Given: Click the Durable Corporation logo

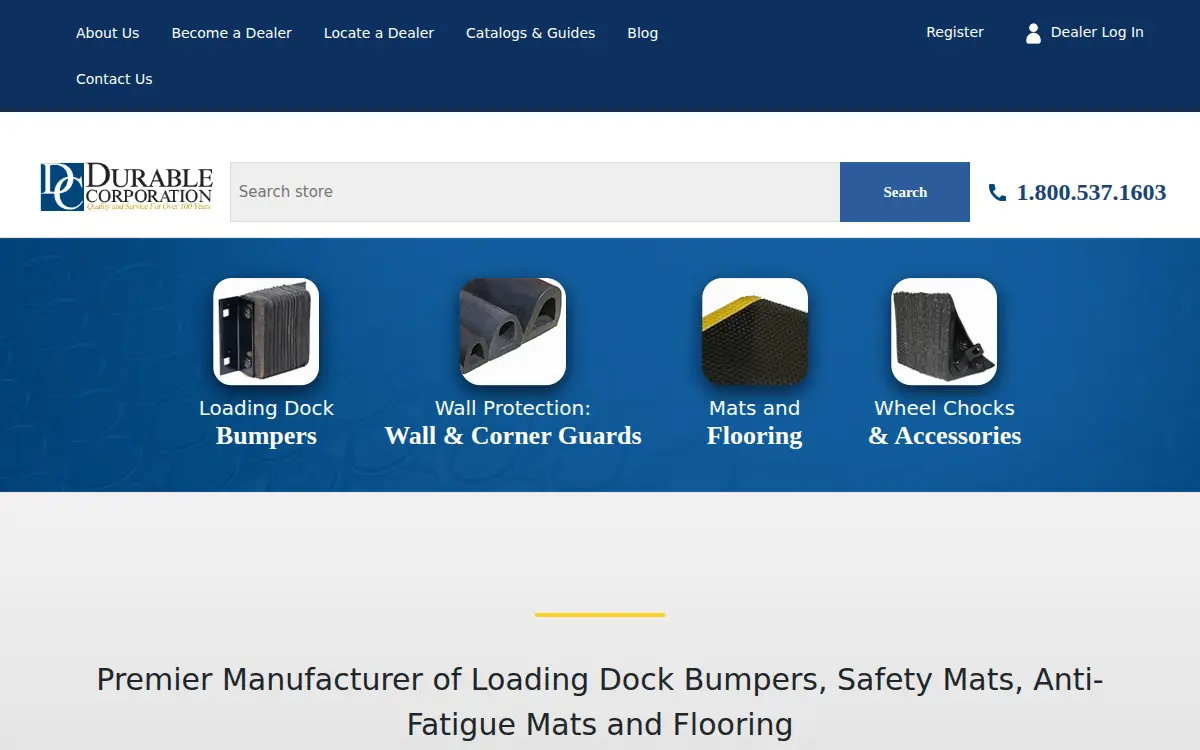Looking at the screenshot, I should click(127, 187).
